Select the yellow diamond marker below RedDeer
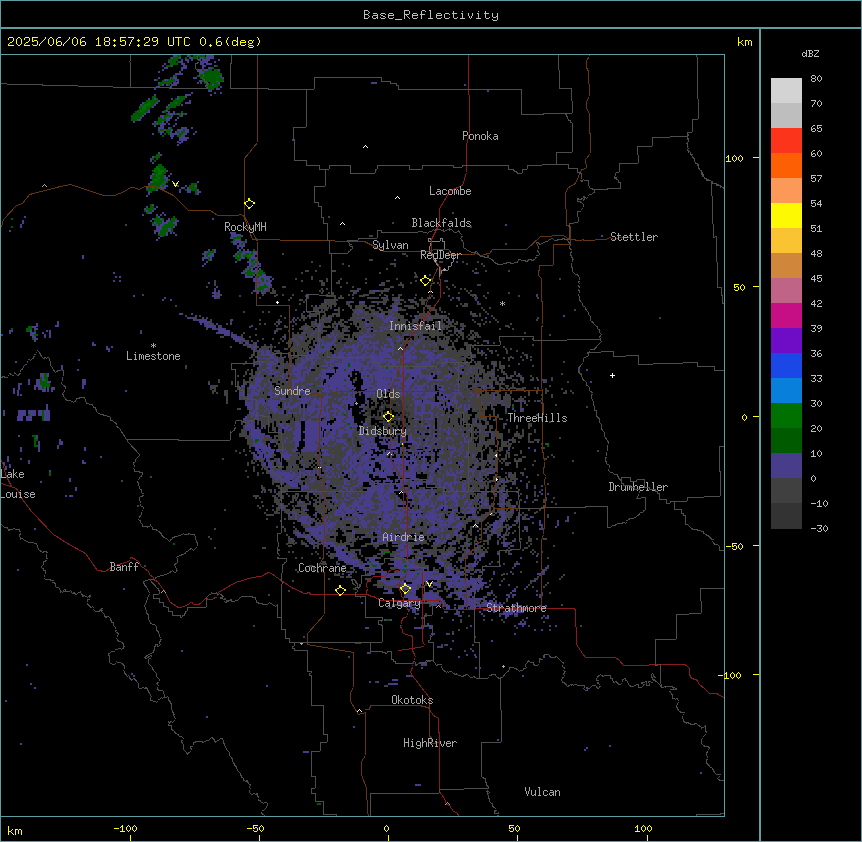The image size is (862, 842). pos(426,281)
